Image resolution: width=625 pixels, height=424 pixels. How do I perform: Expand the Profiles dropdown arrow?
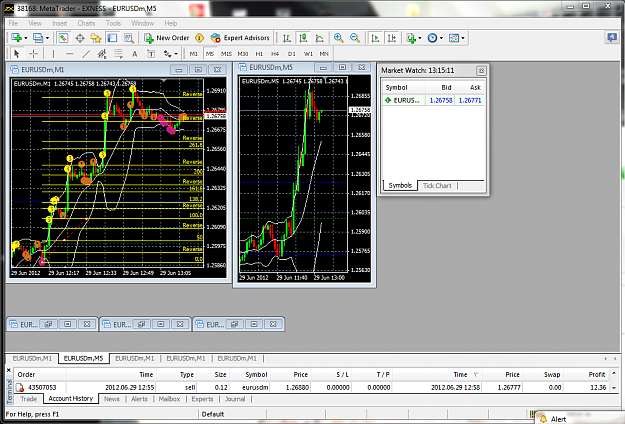tap(47, 38)
